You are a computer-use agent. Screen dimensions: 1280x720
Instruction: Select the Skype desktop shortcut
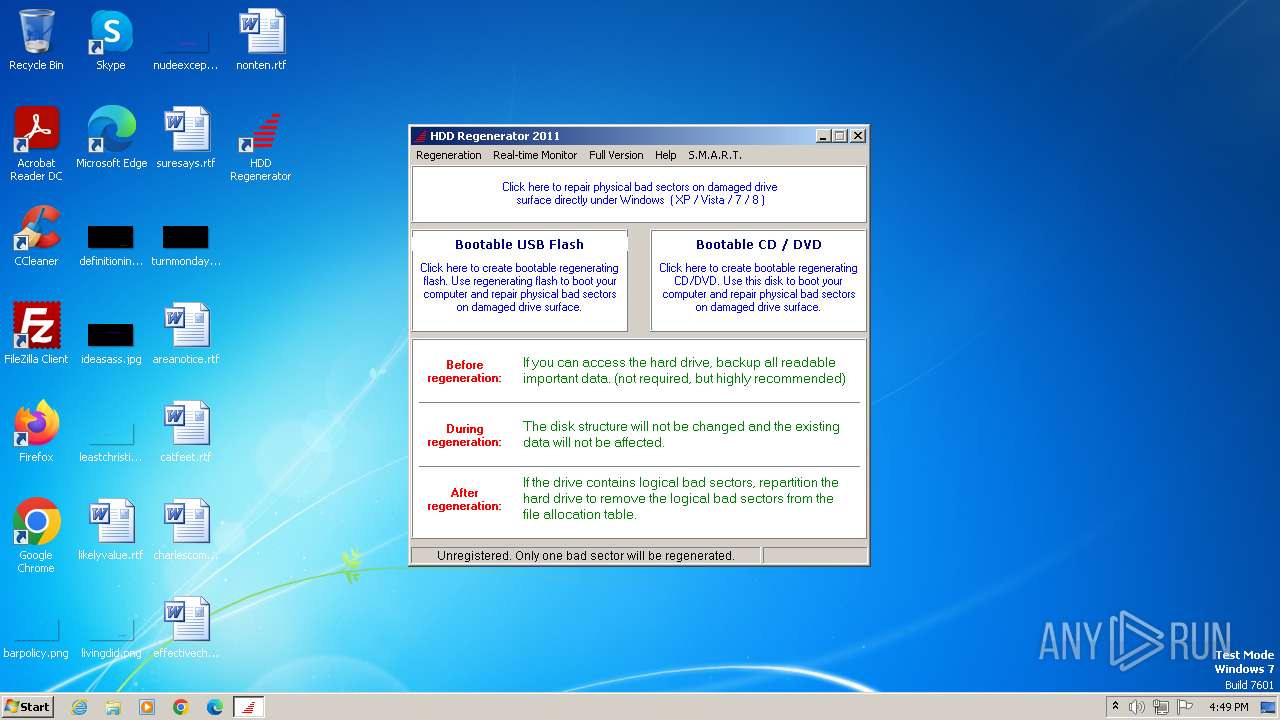(x=111, y=40)
